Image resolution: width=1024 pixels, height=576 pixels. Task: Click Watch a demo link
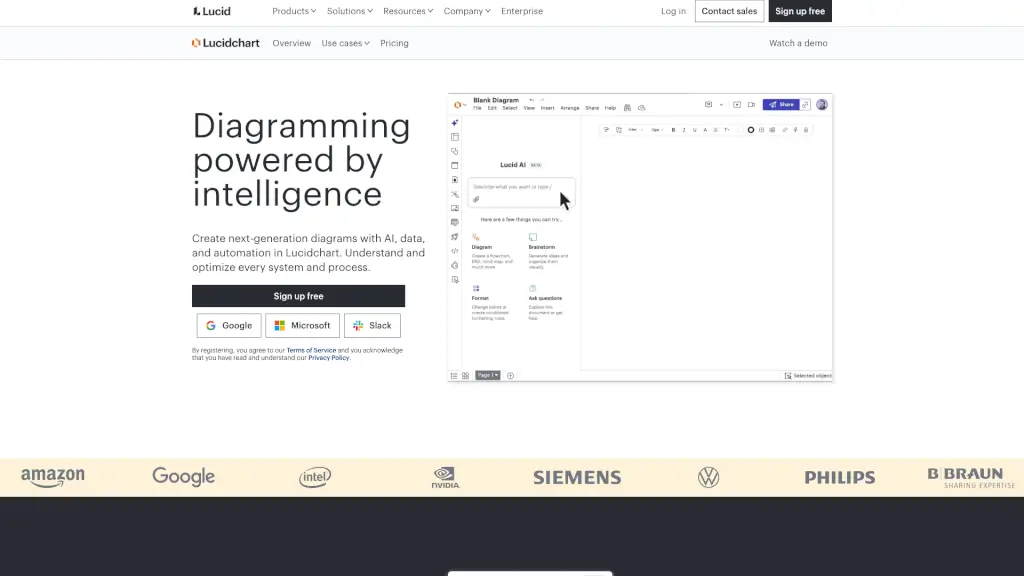point(798,43)
